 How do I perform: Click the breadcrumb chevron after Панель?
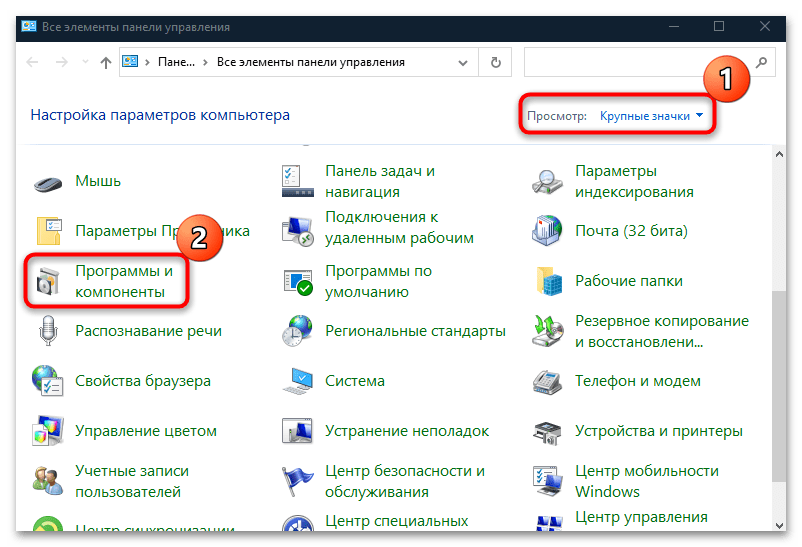pyautogui.click(x=208, y=62)
